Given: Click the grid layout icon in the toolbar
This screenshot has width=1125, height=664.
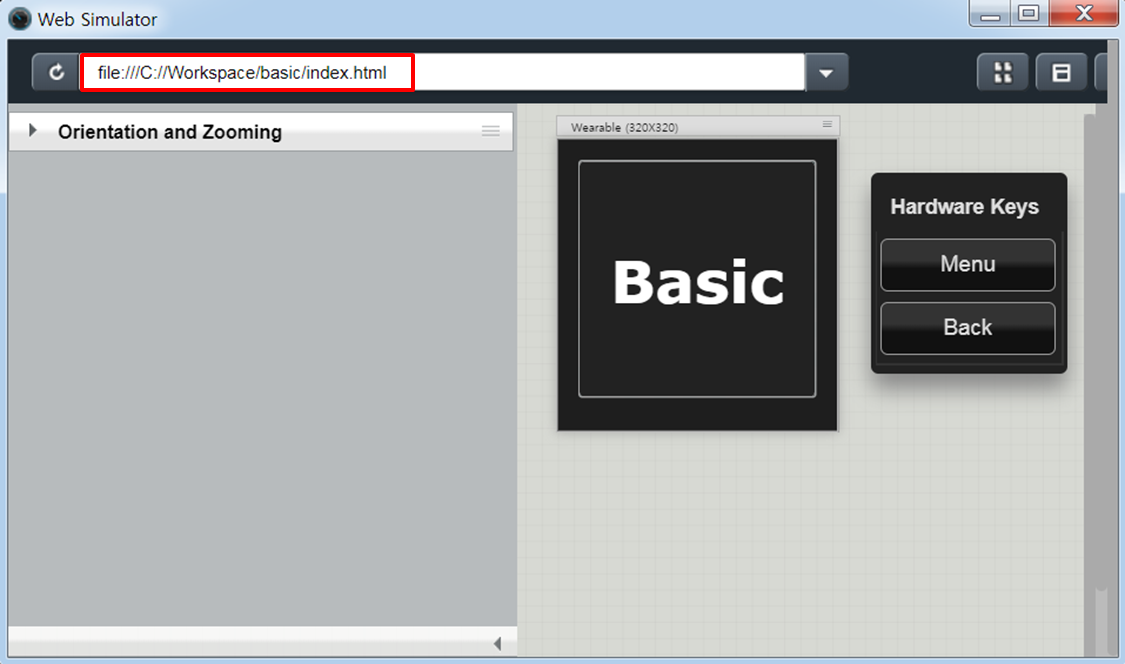Looking at the screenshot, I should click(x=1001, y=71).
